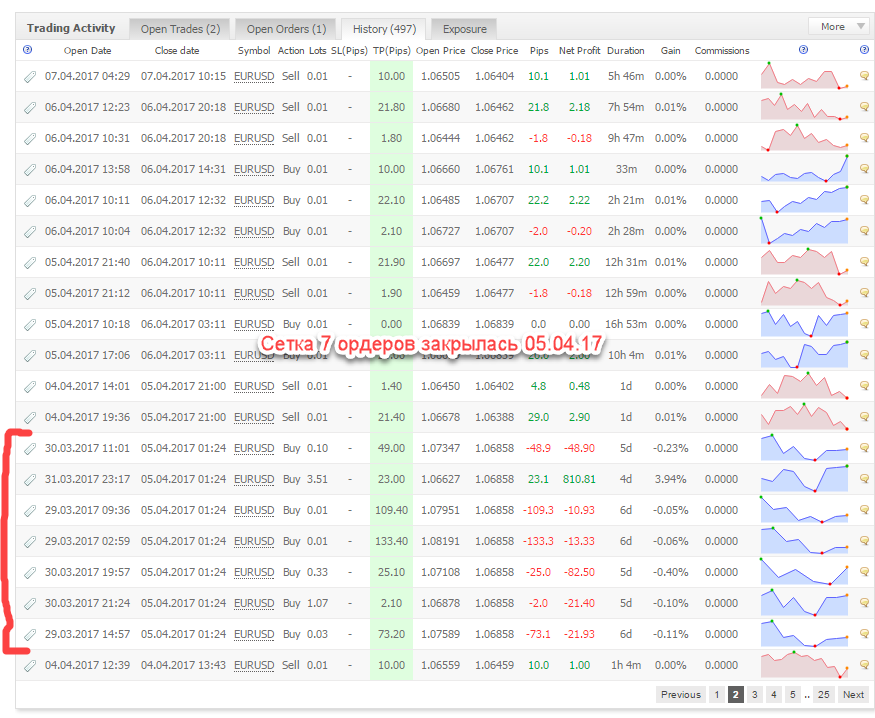
Task: Sort by the Net Profit column header
Action: 579,51
